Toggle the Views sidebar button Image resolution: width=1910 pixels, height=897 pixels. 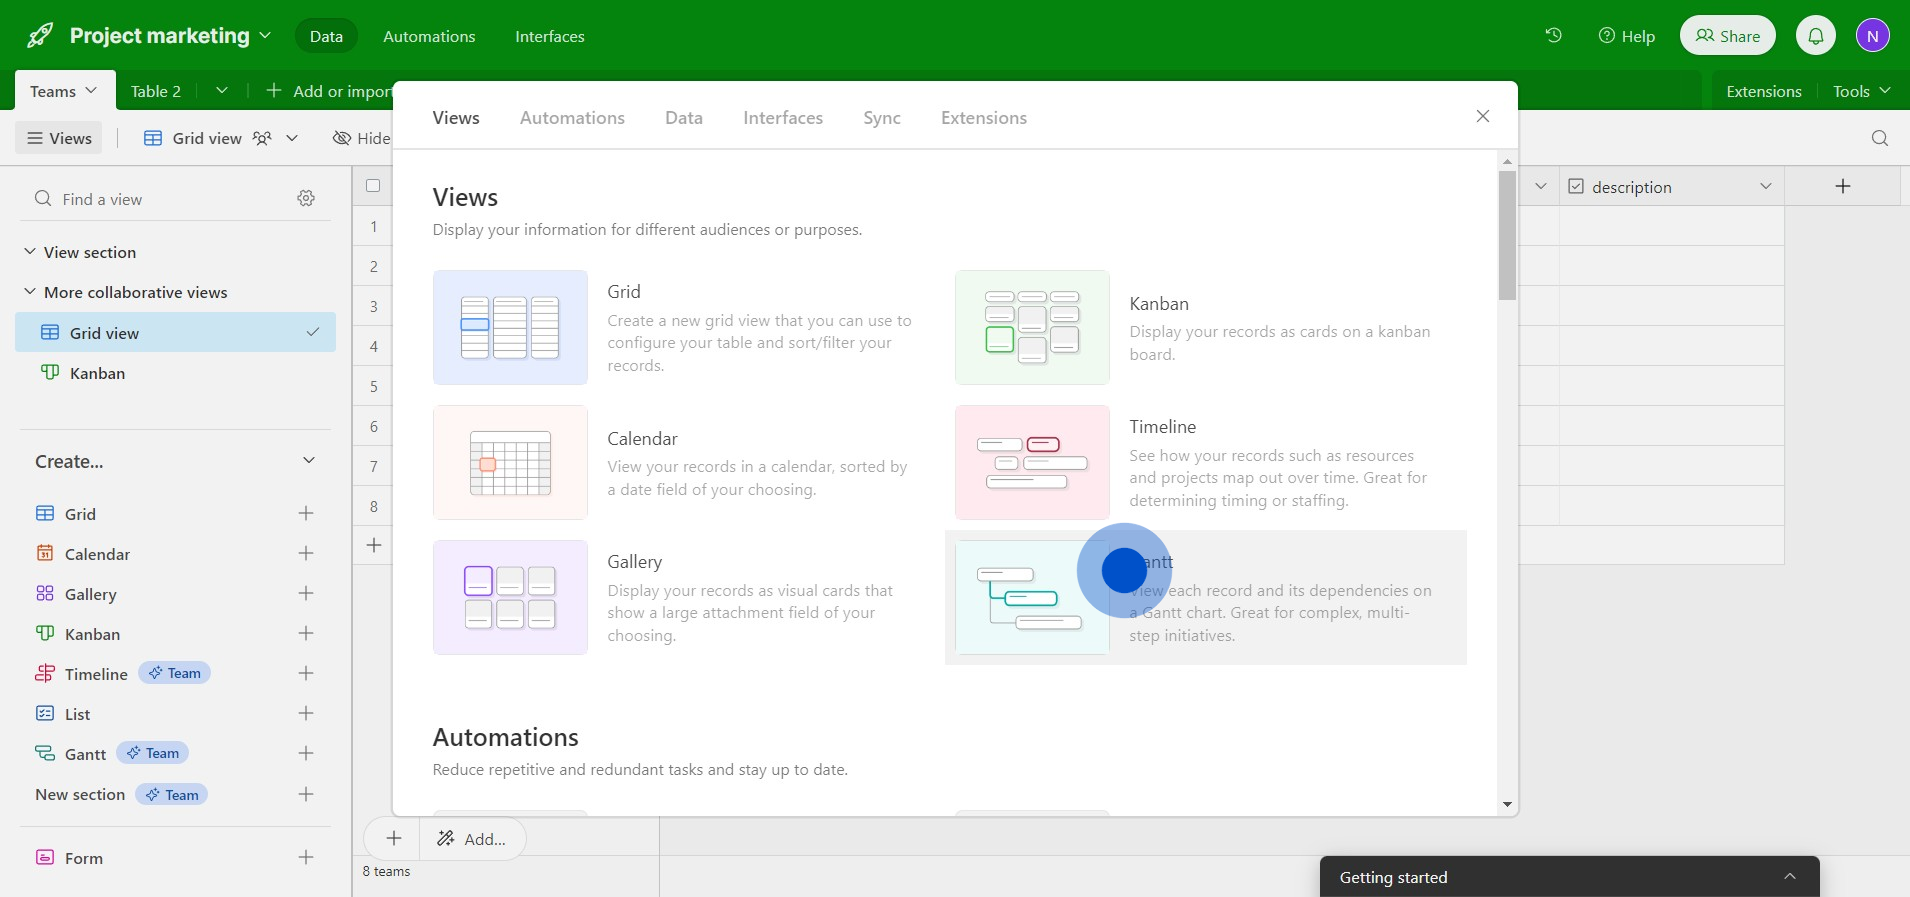point(60,138)
